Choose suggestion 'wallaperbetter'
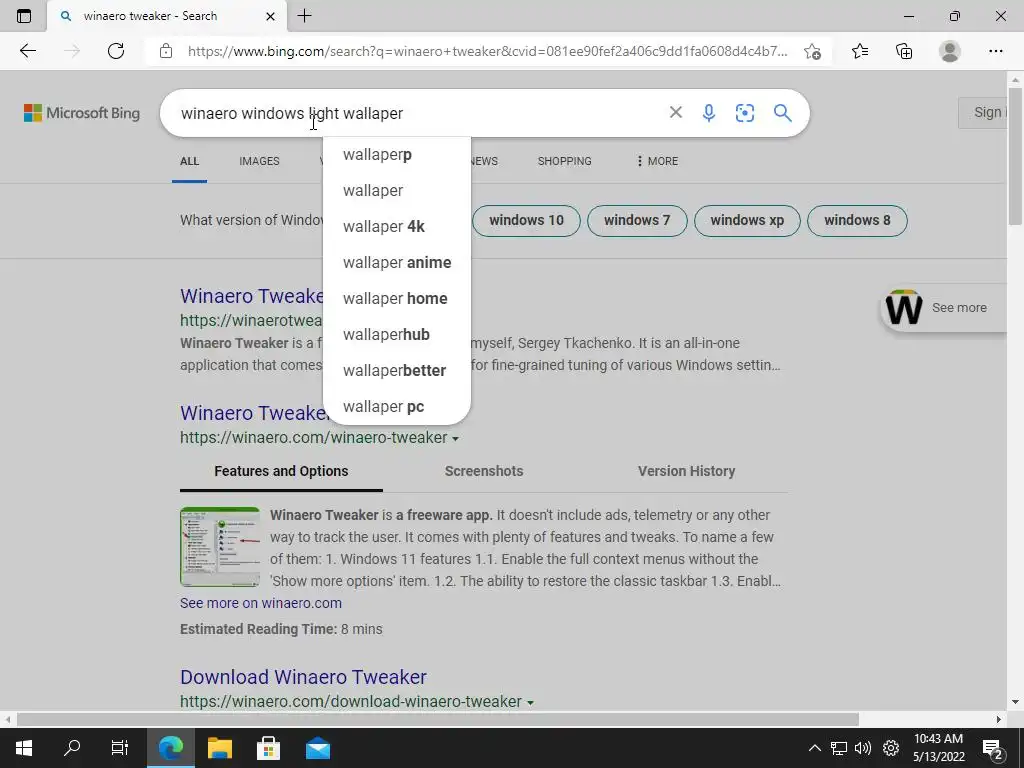1024x768 pixels. (396, 370)
